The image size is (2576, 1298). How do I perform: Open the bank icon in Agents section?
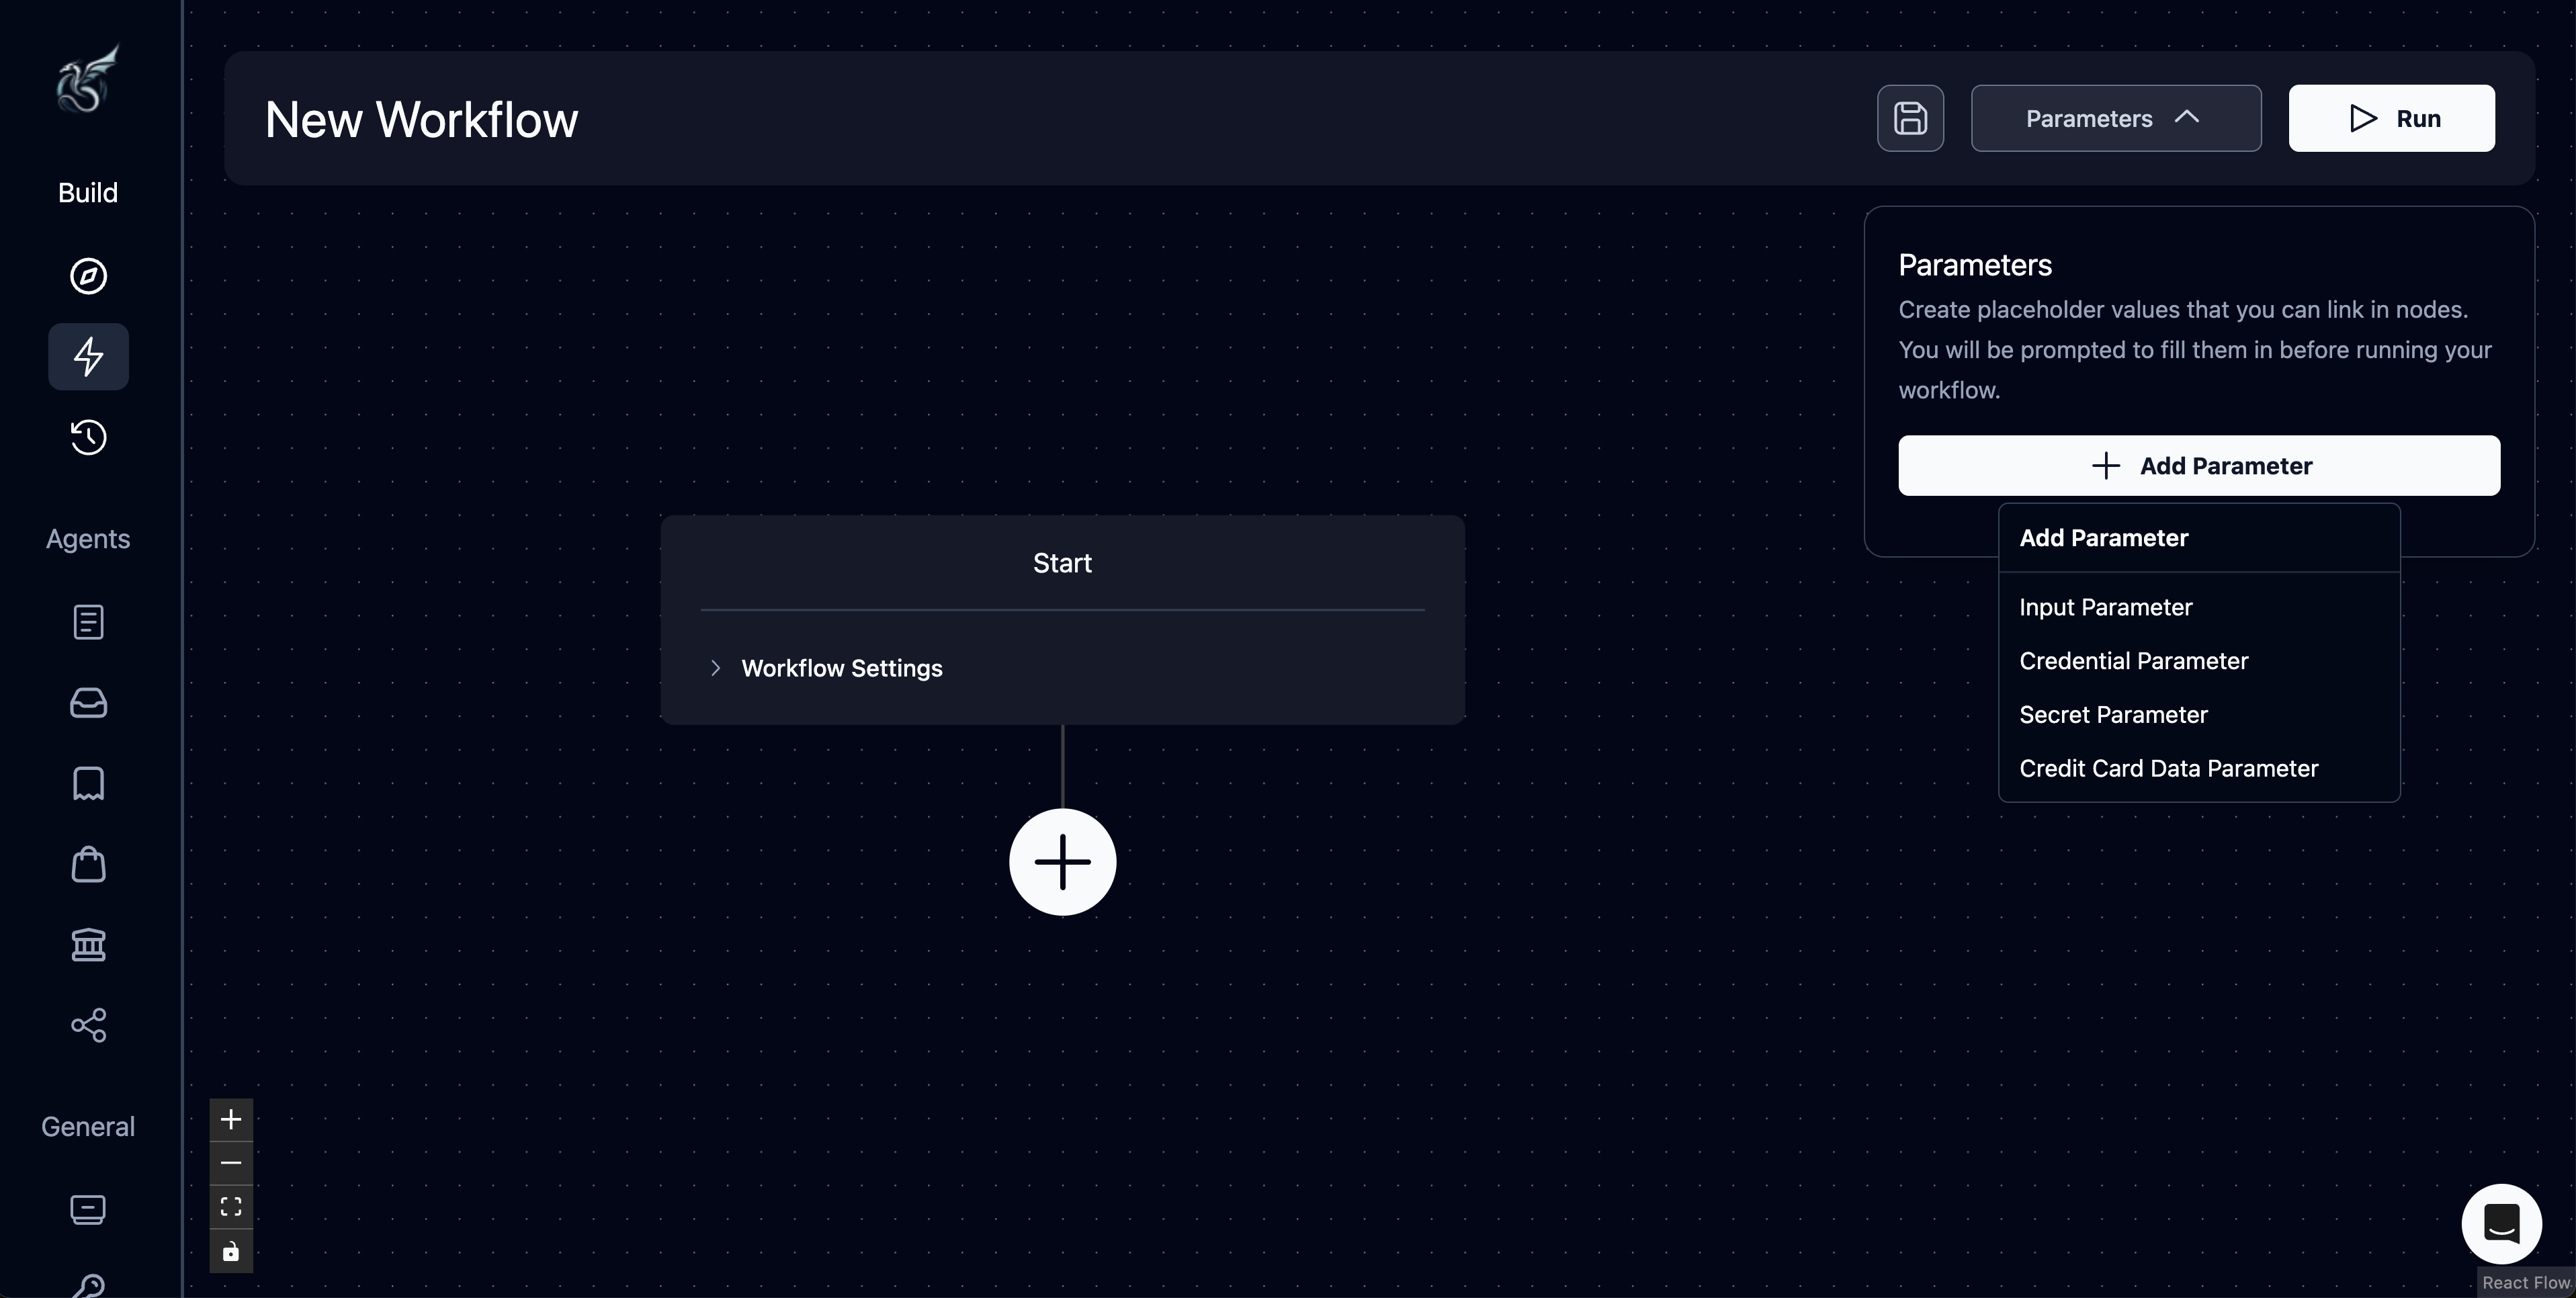tap(88, 944)
